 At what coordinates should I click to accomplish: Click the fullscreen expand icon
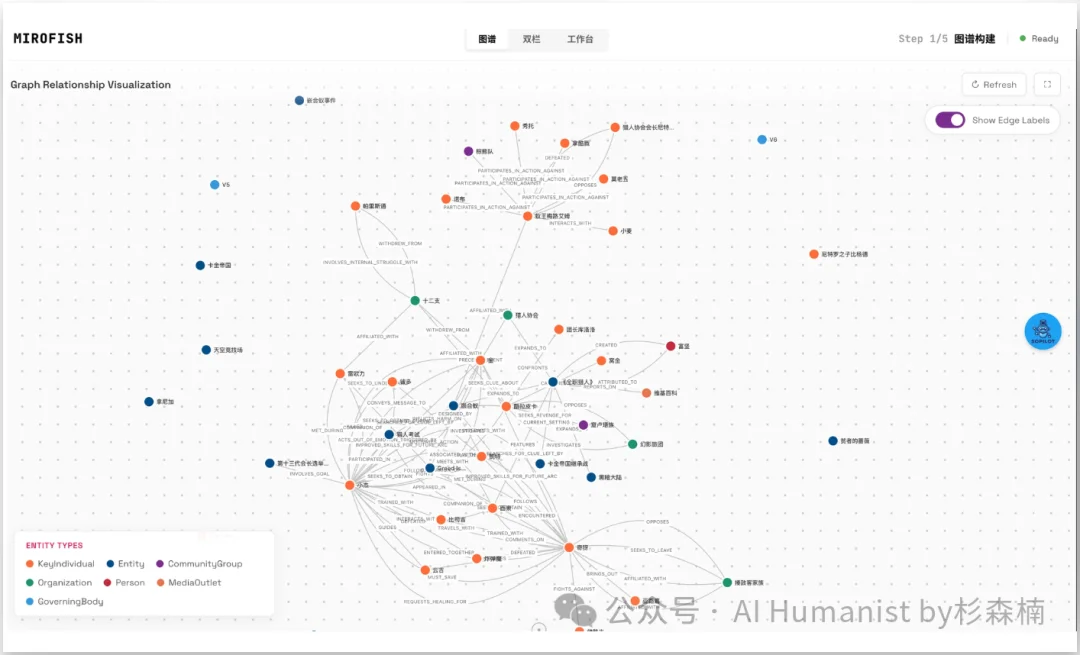(x=1046, y=85)
